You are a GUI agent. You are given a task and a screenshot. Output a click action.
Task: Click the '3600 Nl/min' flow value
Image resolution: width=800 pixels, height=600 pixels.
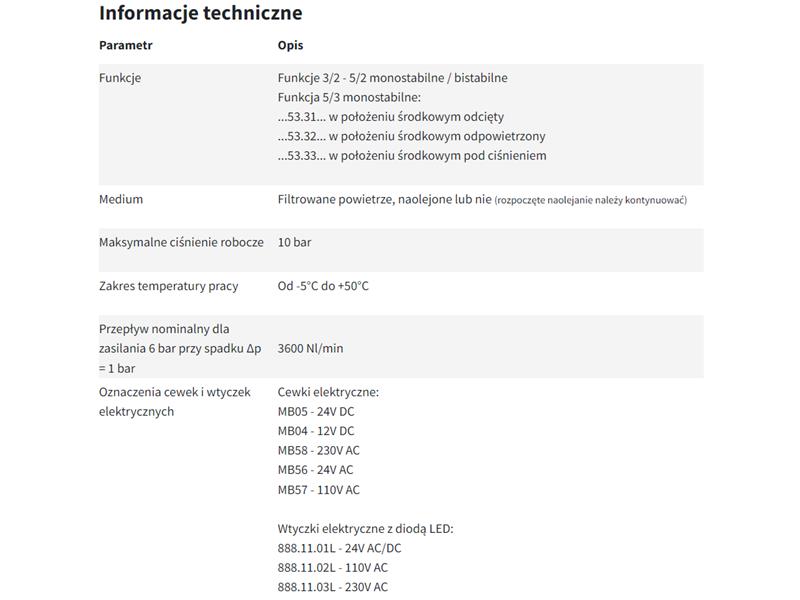[310, 348]
